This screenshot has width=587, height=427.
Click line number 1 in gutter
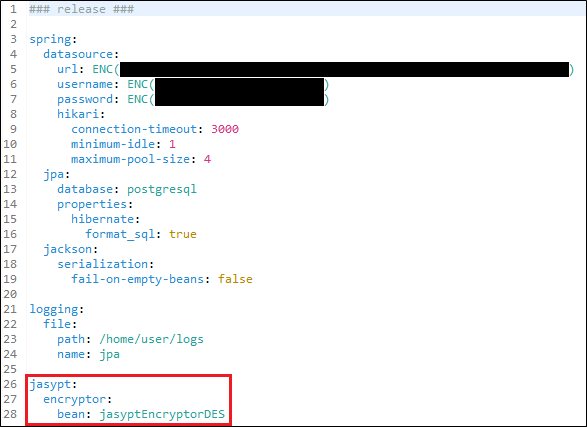coord(13,9)
